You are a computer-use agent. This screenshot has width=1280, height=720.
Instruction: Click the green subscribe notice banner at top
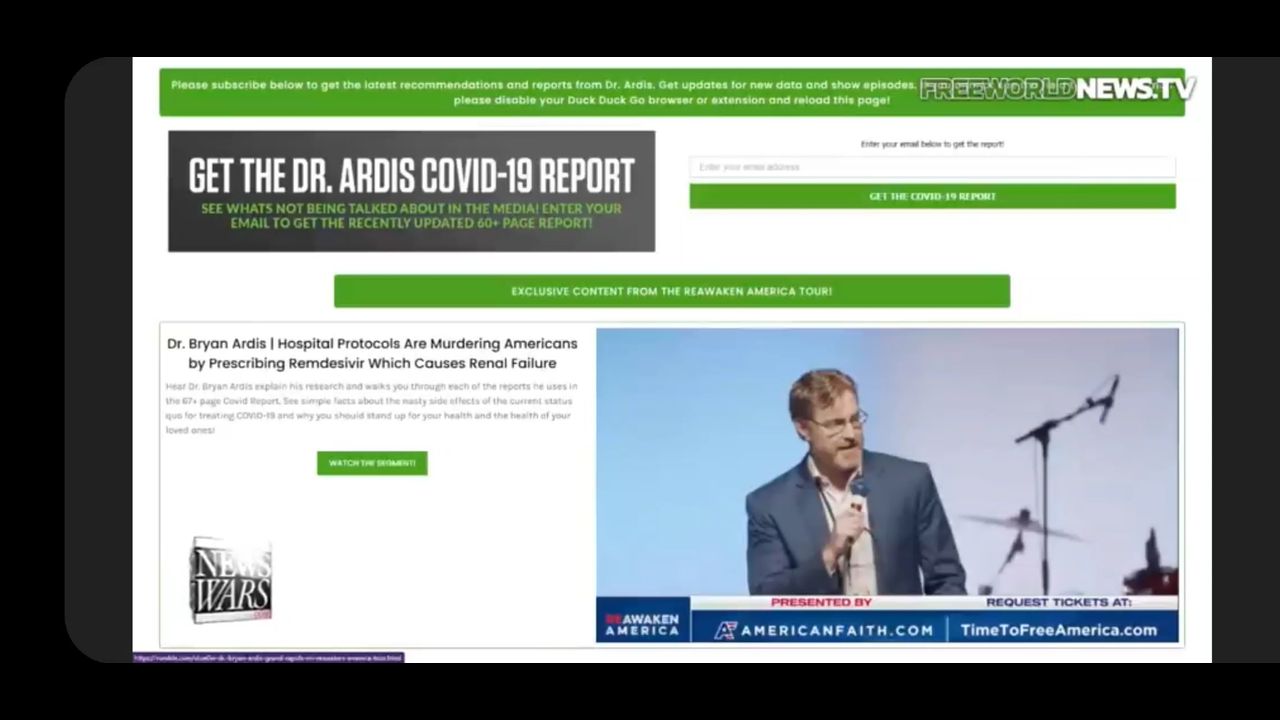[540, 92]
